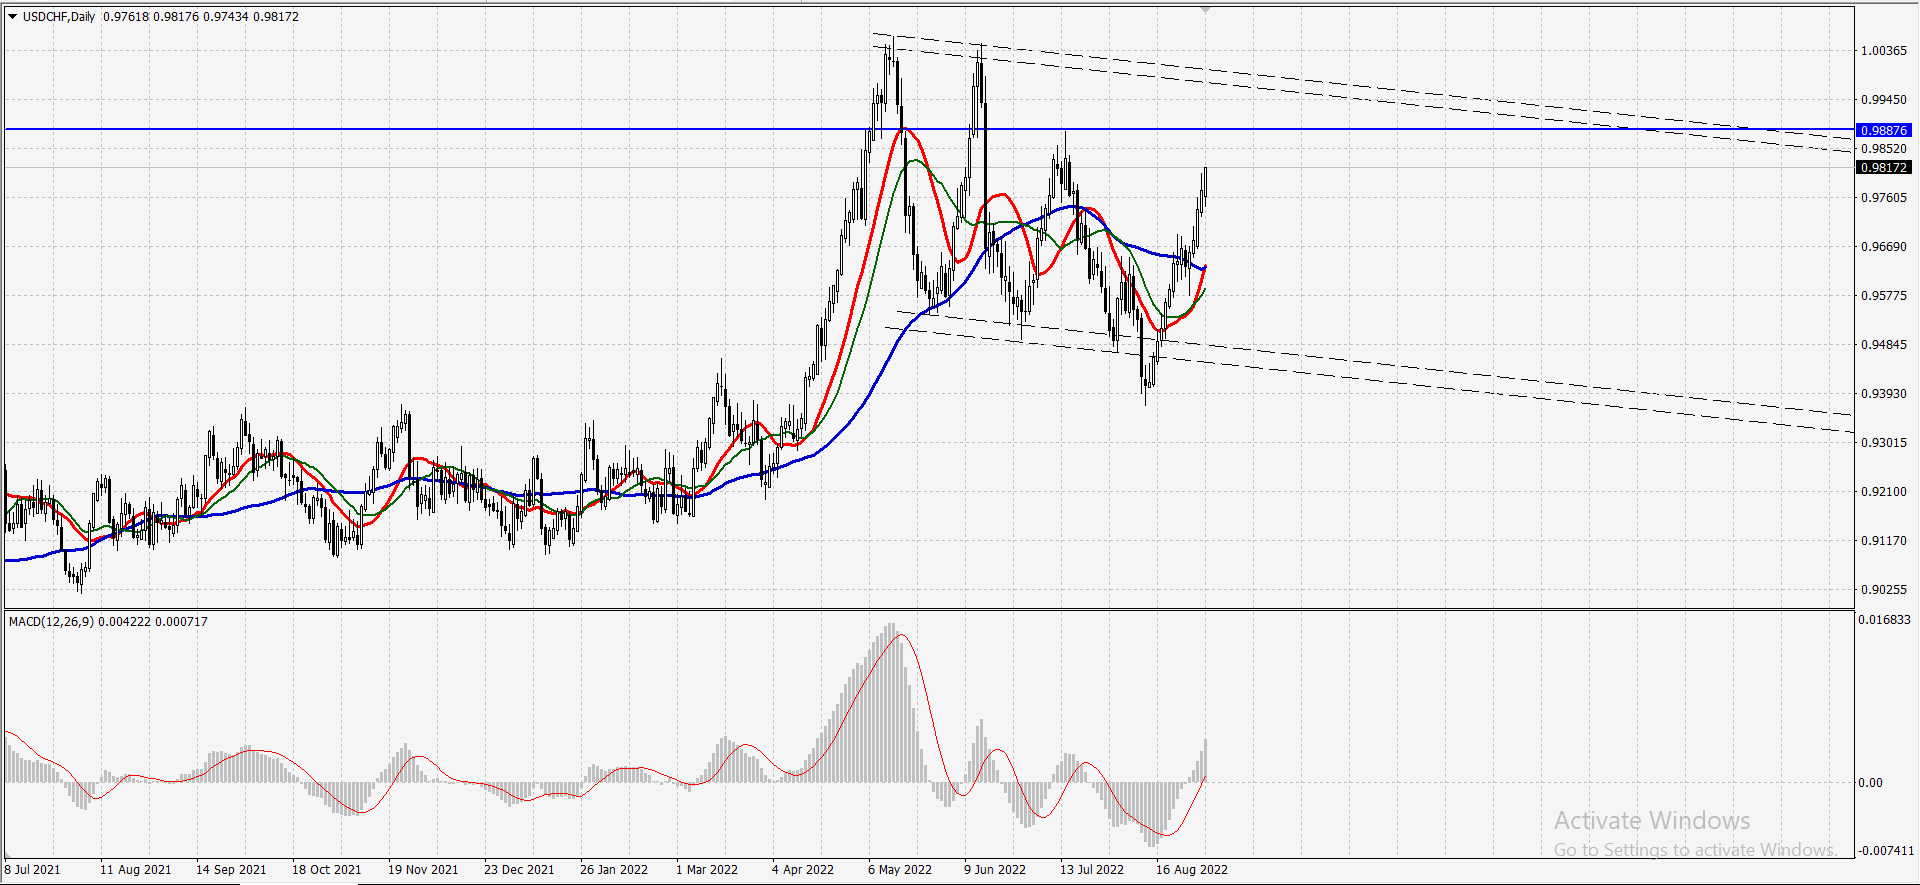The width and height of the screenshot is (1920, 885).
Task: Click the black 0.98172 current price tag
Action: [1884, 167]
